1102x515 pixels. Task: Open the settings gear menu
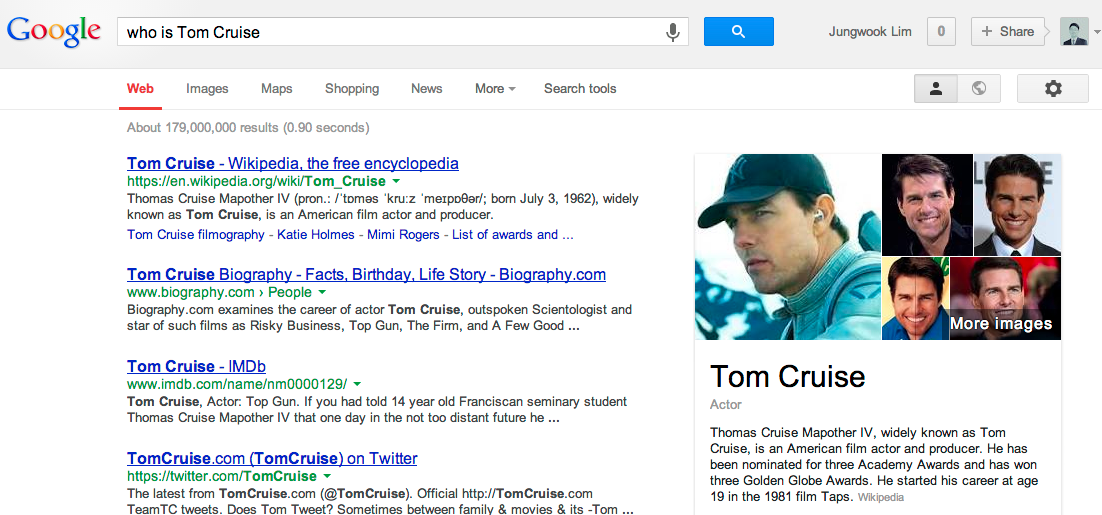click(1052, 89)
